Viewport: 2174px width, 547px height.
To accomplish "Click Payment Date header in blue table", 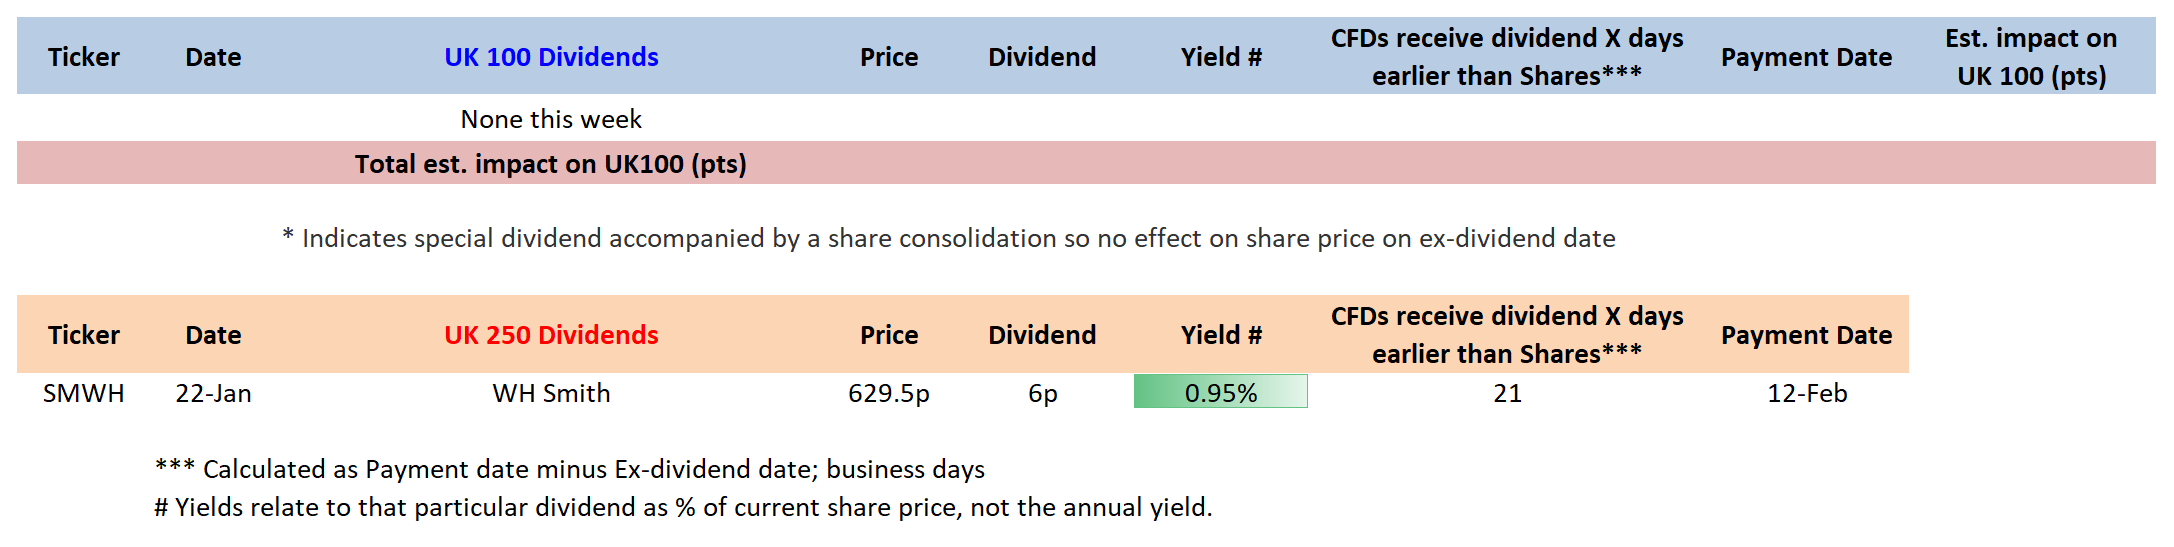I will coord(1806,57).
